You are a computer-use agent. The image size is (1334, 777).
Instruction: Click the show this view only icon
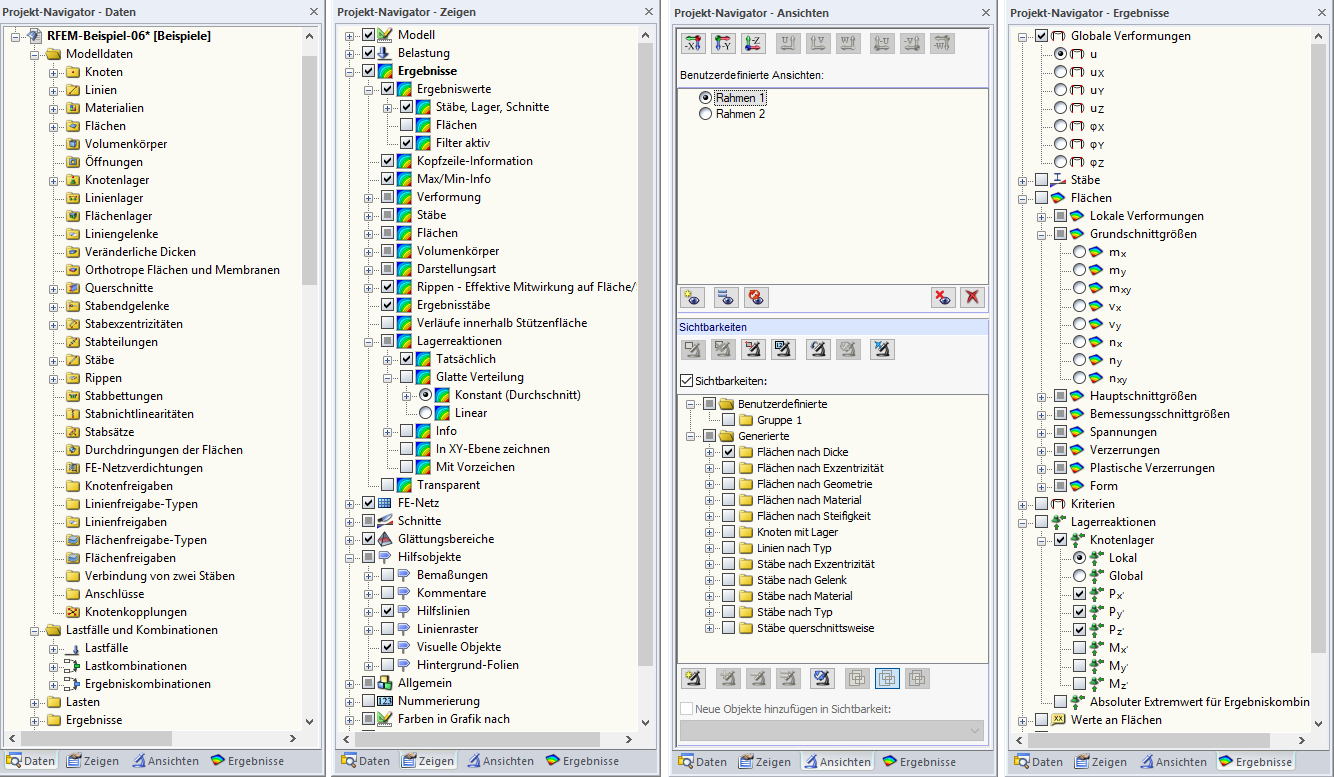click(x=725, y=297)
